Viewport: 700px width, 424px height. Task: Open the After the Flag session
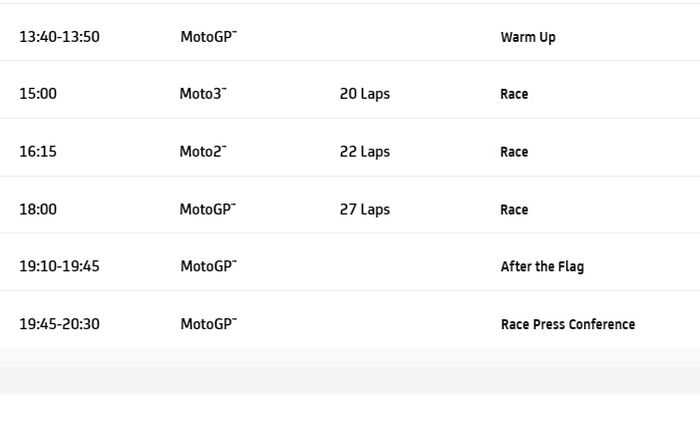(x=542, y=267)
